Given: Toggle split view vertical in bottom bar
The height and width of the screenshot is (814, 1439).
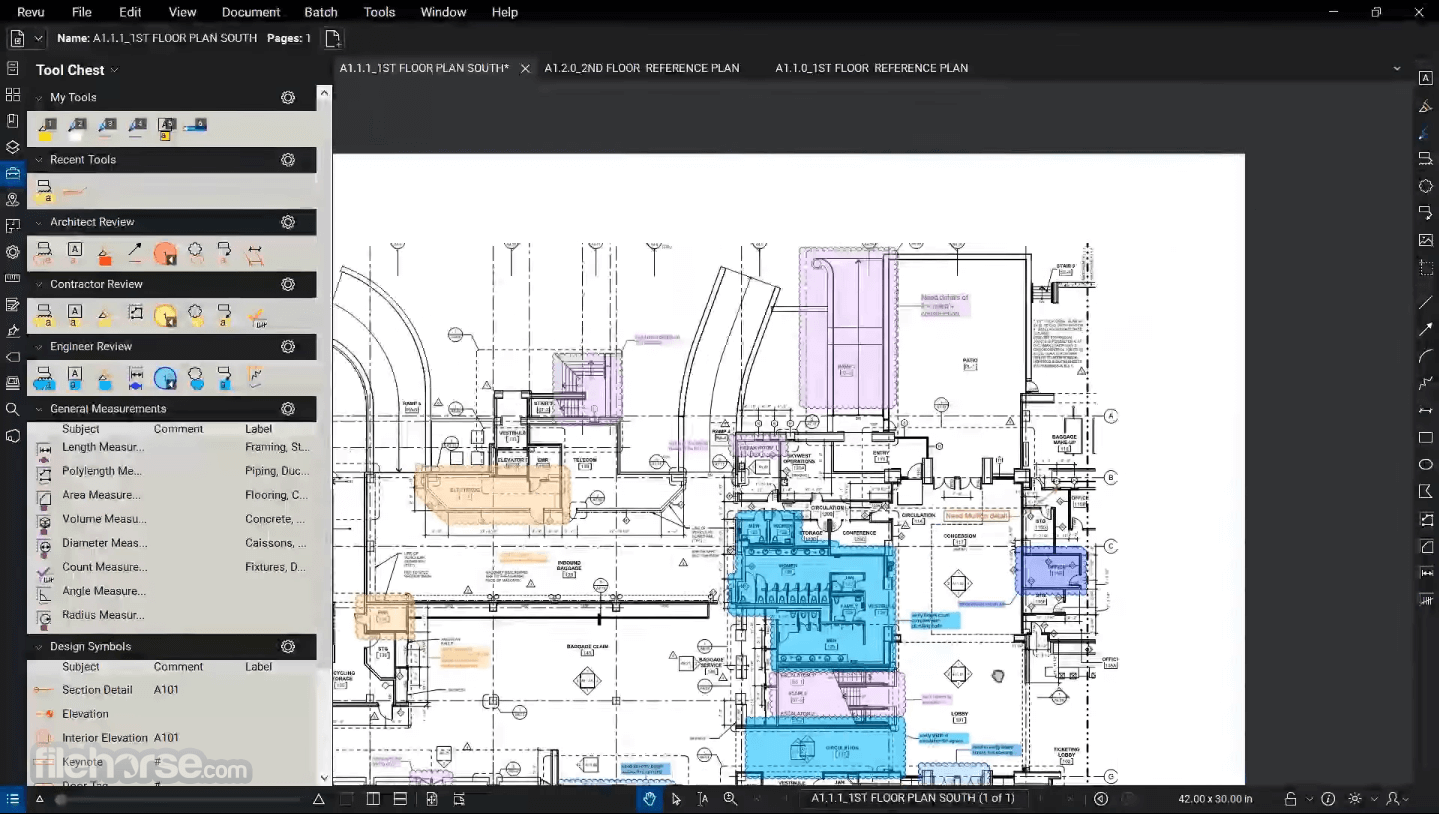Looking at the screenshot, I should click(x=373, y=798).
